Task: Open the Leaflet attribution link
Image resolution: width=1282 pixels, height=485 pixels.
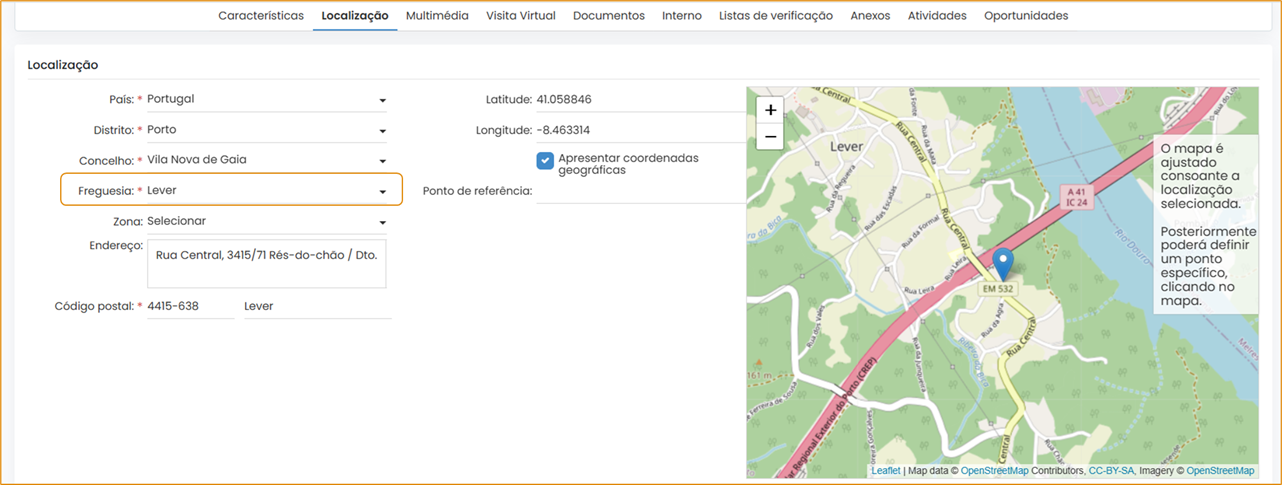Action: (885, 471)
